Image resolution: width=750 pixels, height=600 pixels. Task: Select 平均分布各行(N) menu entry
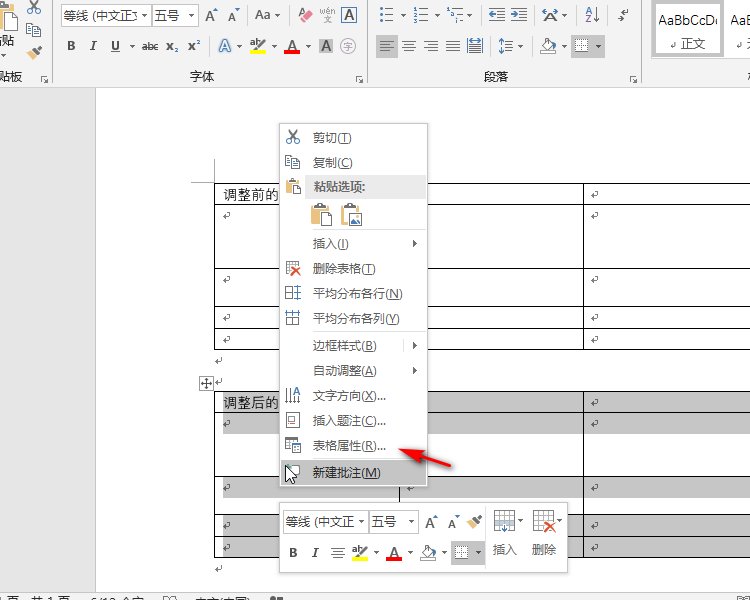(x=354, y=293)
